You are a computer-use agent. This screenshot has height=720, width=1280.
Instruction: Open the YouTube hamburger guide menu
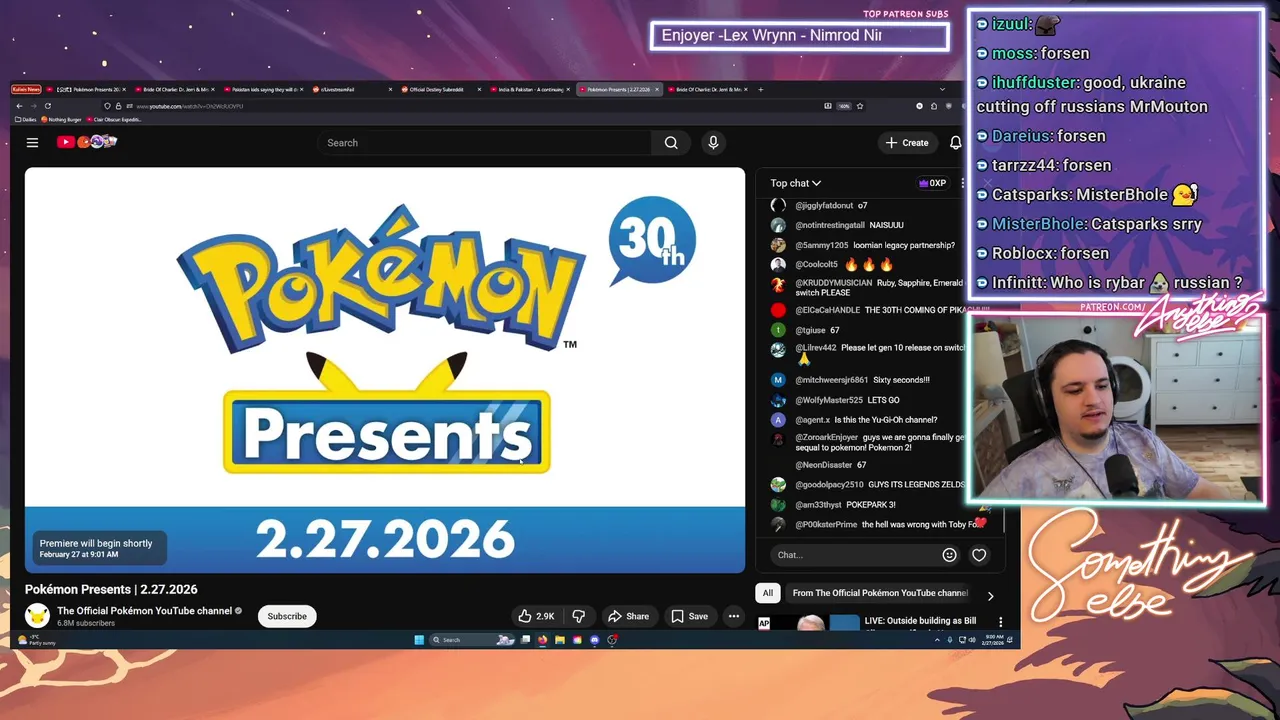pyautogui.click(x=32, y=143)
